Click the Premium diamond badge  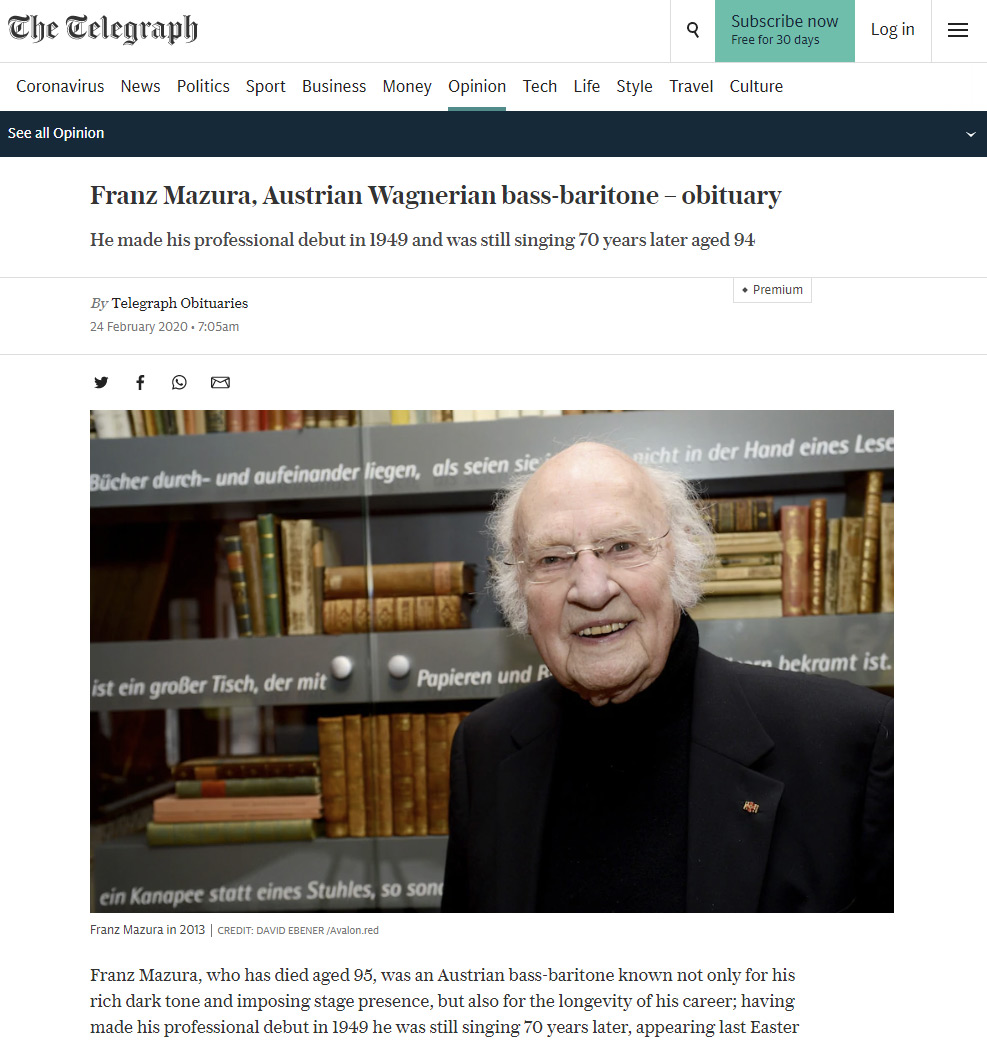point(772,290)
